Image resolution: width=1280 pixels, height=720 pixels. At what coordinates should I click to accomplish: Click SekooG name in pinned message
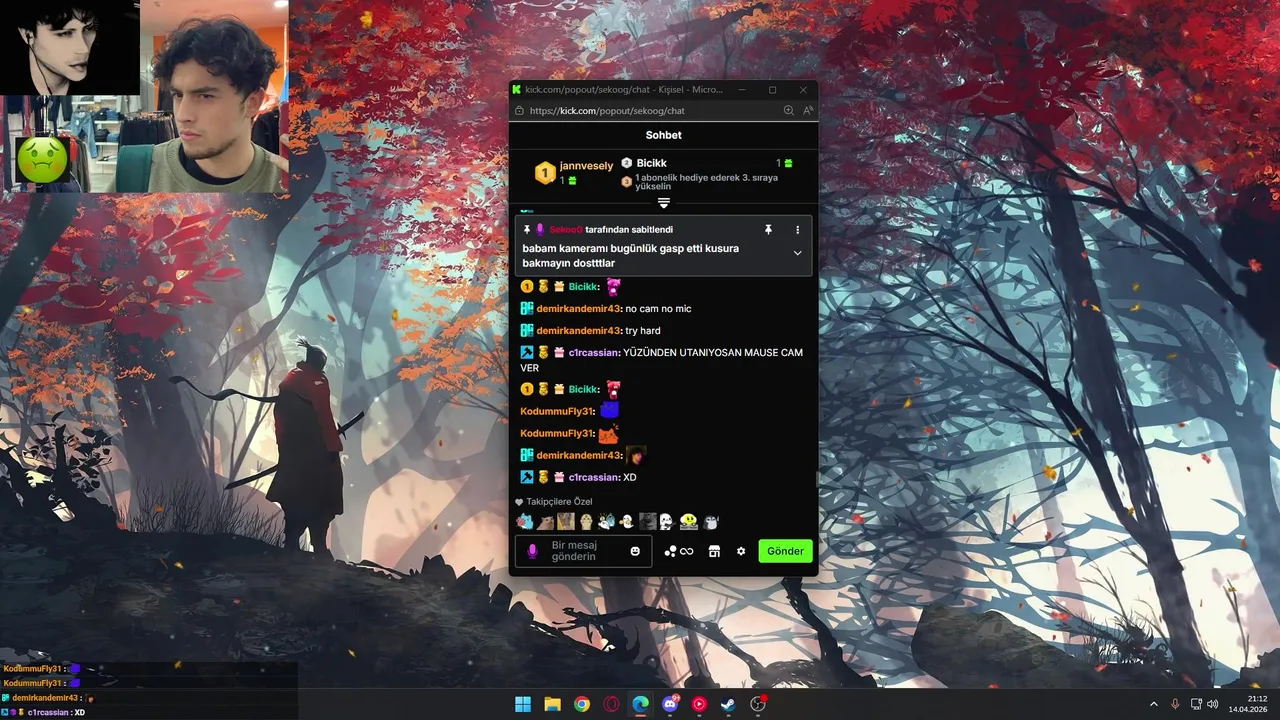[x=566, y=230]
